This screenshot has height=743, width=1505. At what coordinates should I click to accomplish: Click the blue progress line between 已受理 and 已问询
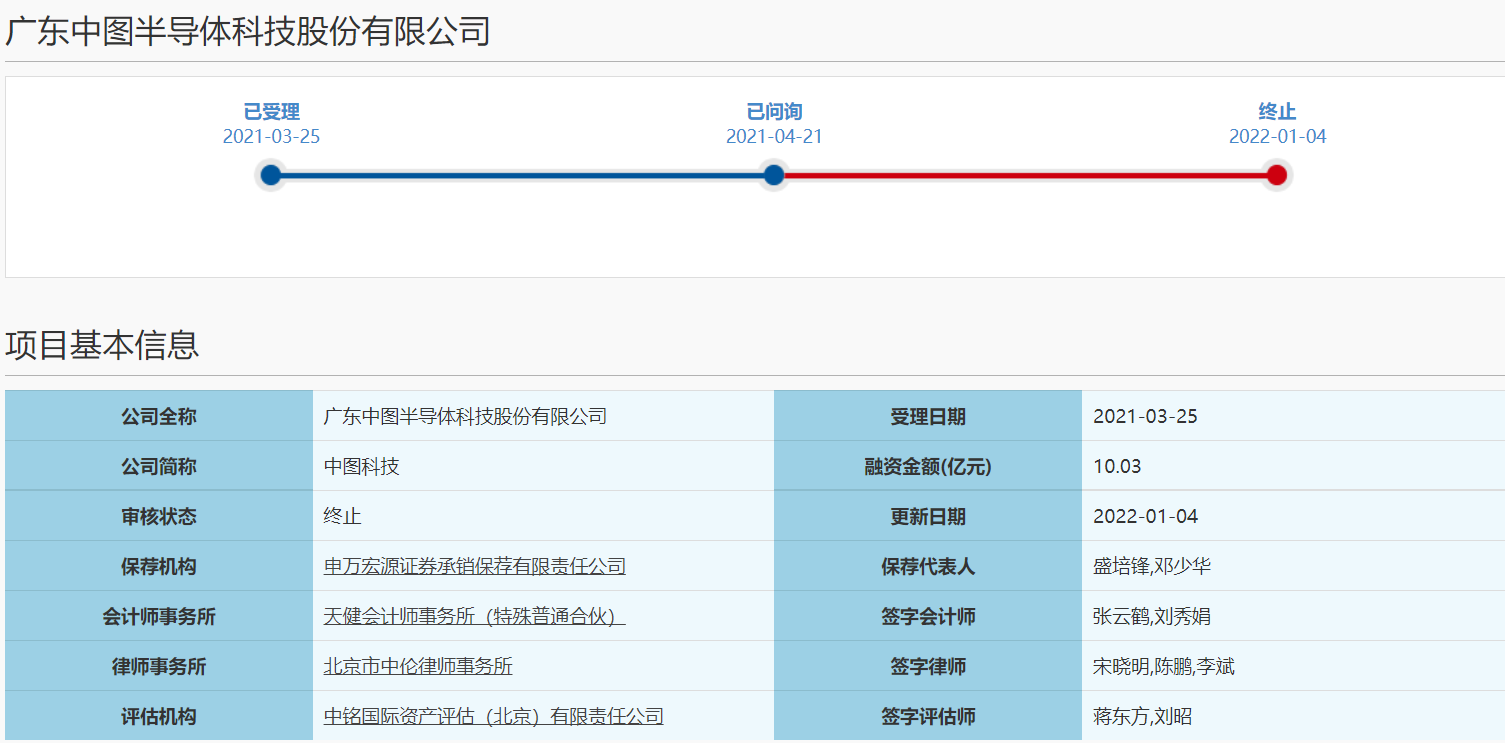click(x=522, y=175)
